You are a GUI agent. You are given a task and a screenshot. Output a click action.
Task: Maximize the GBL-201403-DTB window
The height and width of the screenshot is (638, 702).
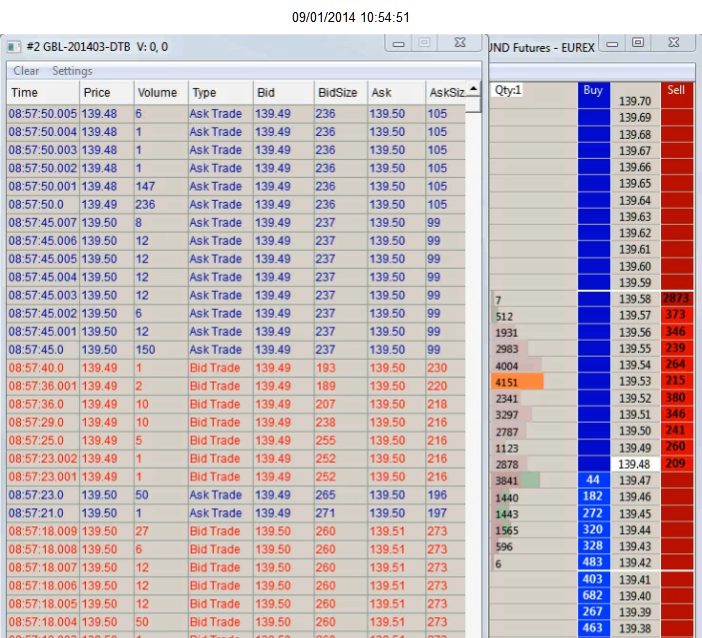424,43
